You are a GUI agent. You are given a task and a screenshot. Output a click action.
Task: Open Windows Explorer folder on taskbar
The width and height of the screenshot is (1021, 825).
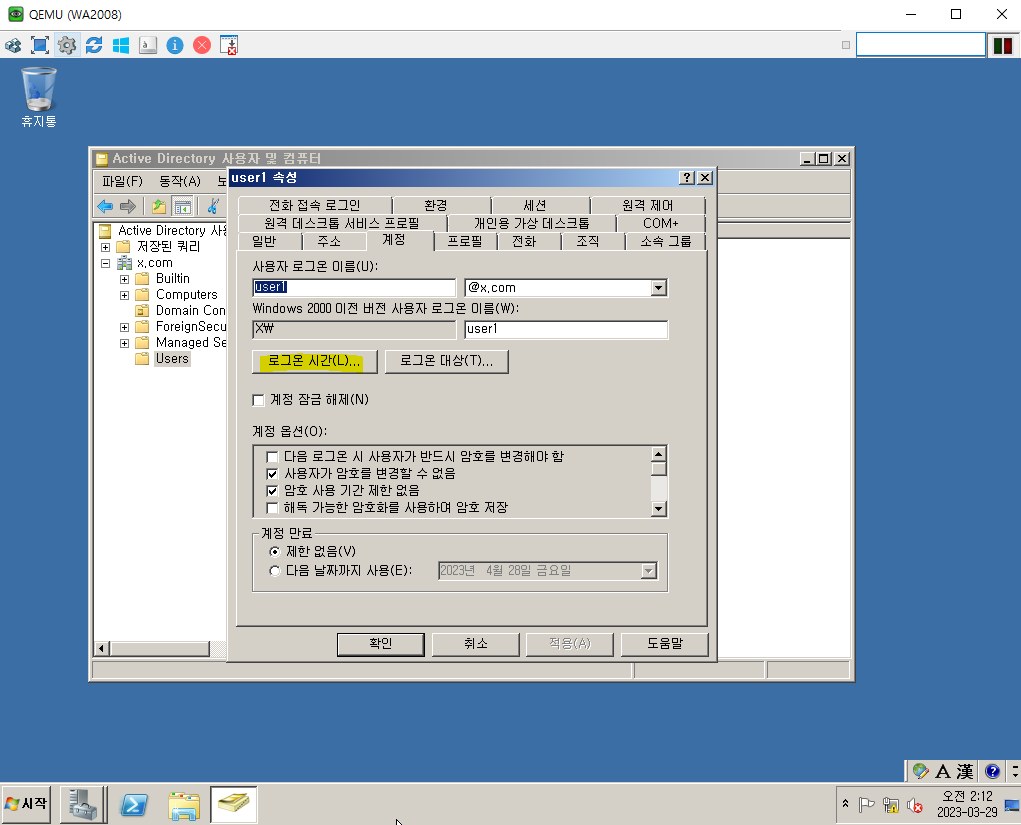click(184, 805)
